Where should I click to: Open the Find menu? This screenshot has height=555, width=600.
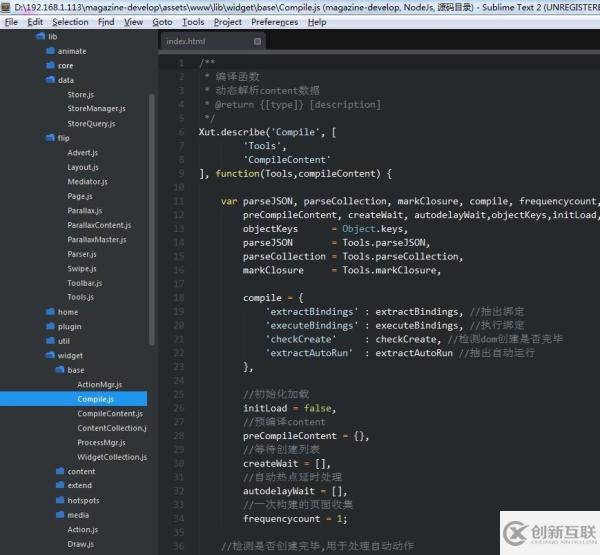[x=106, y=22]
